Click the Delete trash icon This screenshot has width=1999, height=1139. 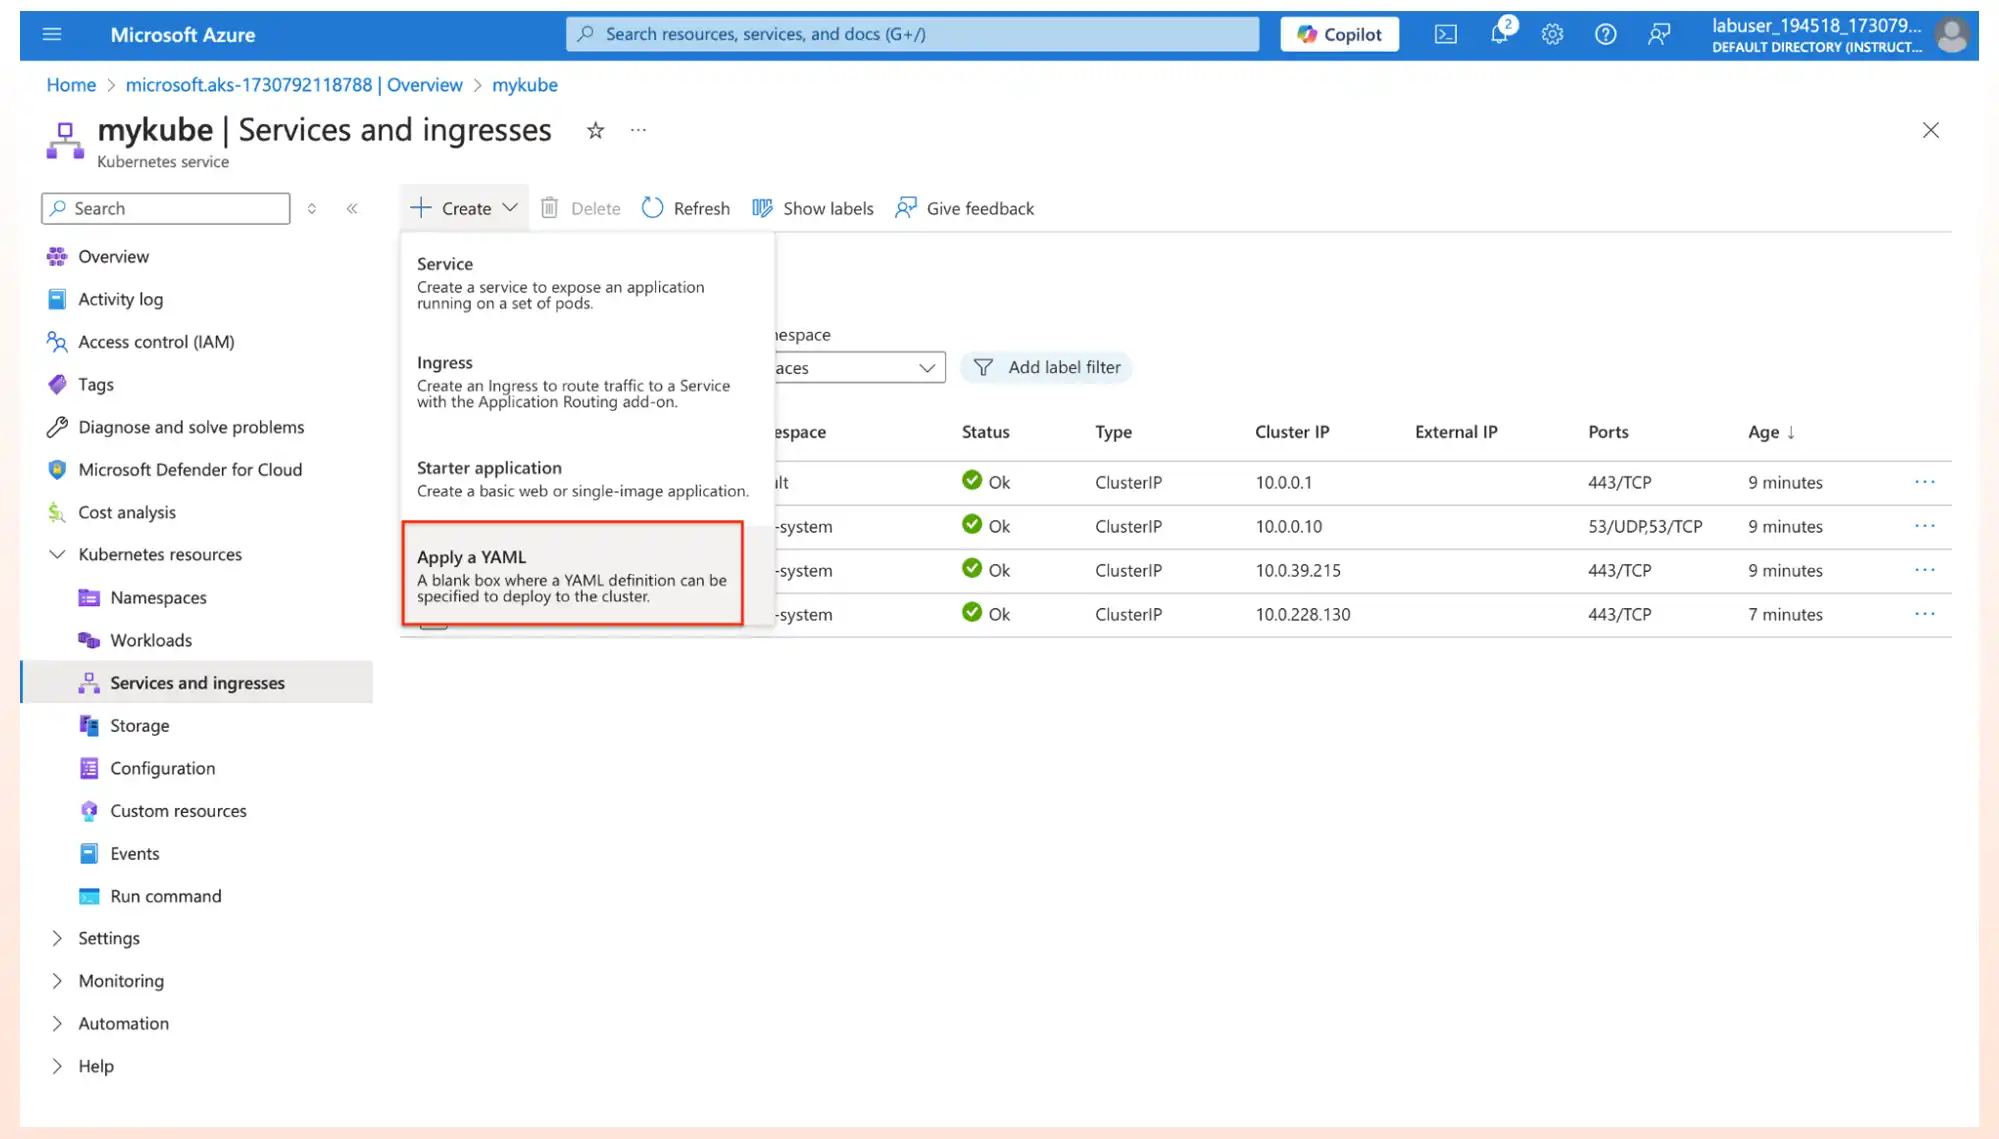pos(549,208)
